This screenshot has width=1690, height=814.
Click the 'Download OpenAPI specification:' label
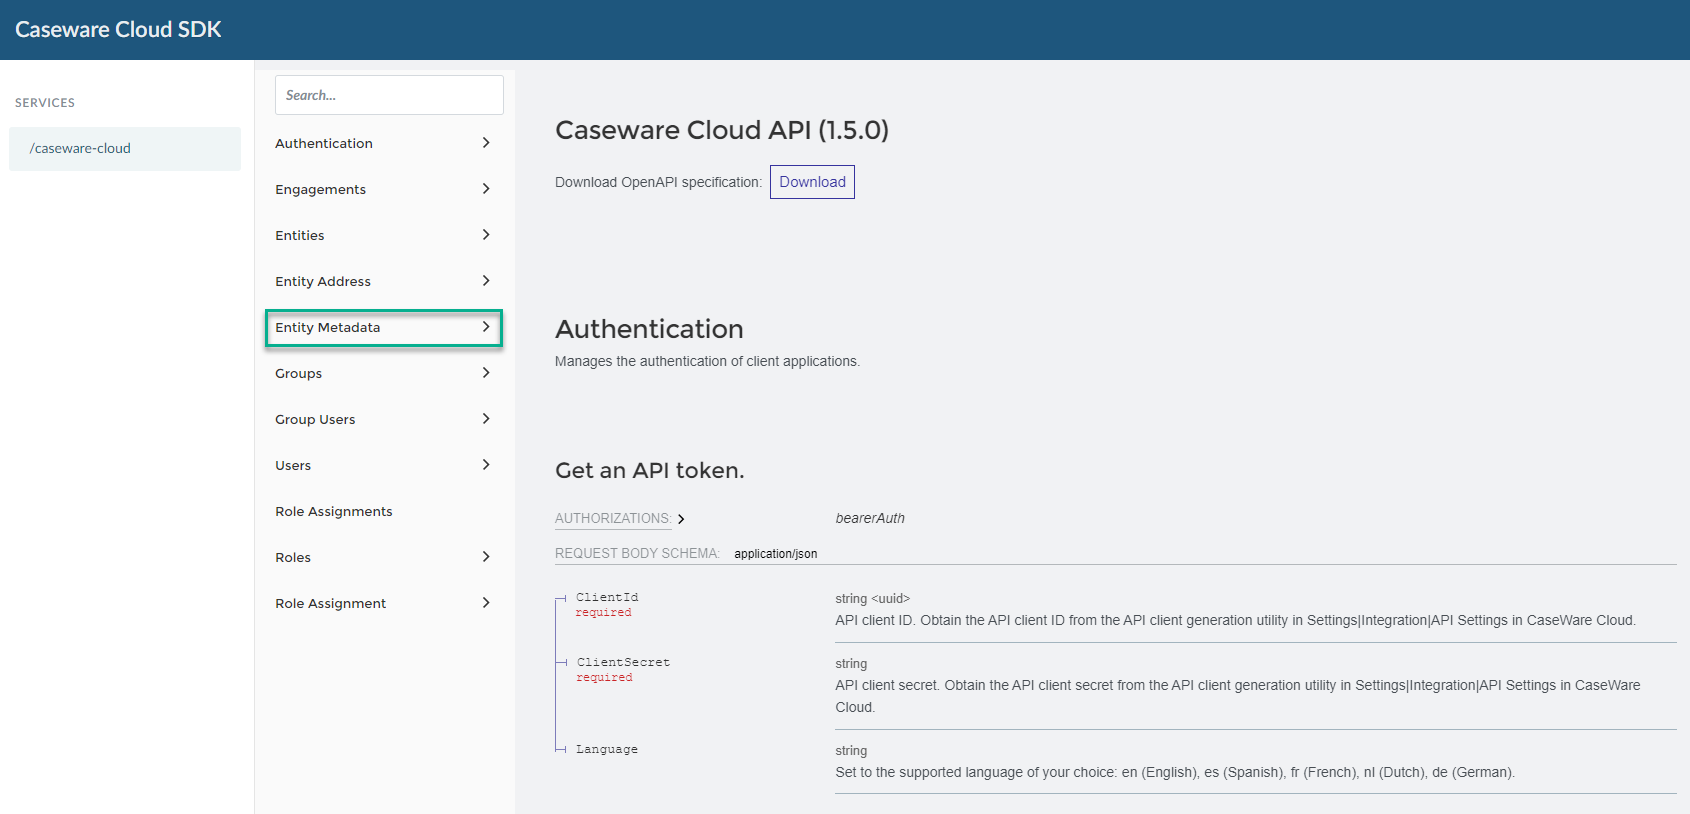pos(658,182)
